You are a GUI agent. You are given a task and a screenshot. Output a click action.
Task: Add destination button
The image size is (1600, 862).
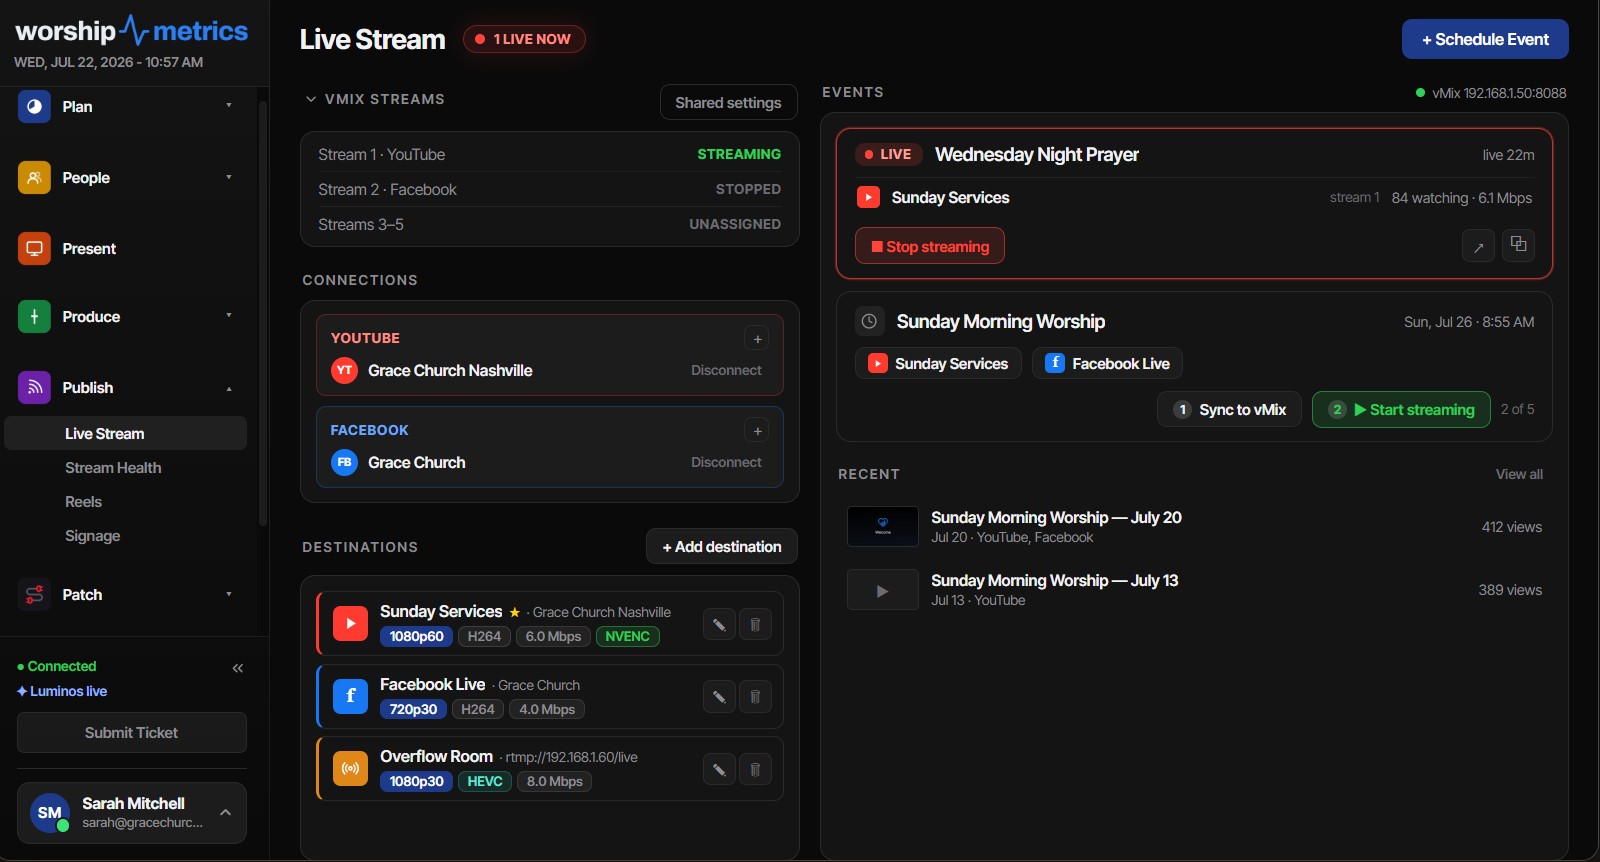coord(722,546)
